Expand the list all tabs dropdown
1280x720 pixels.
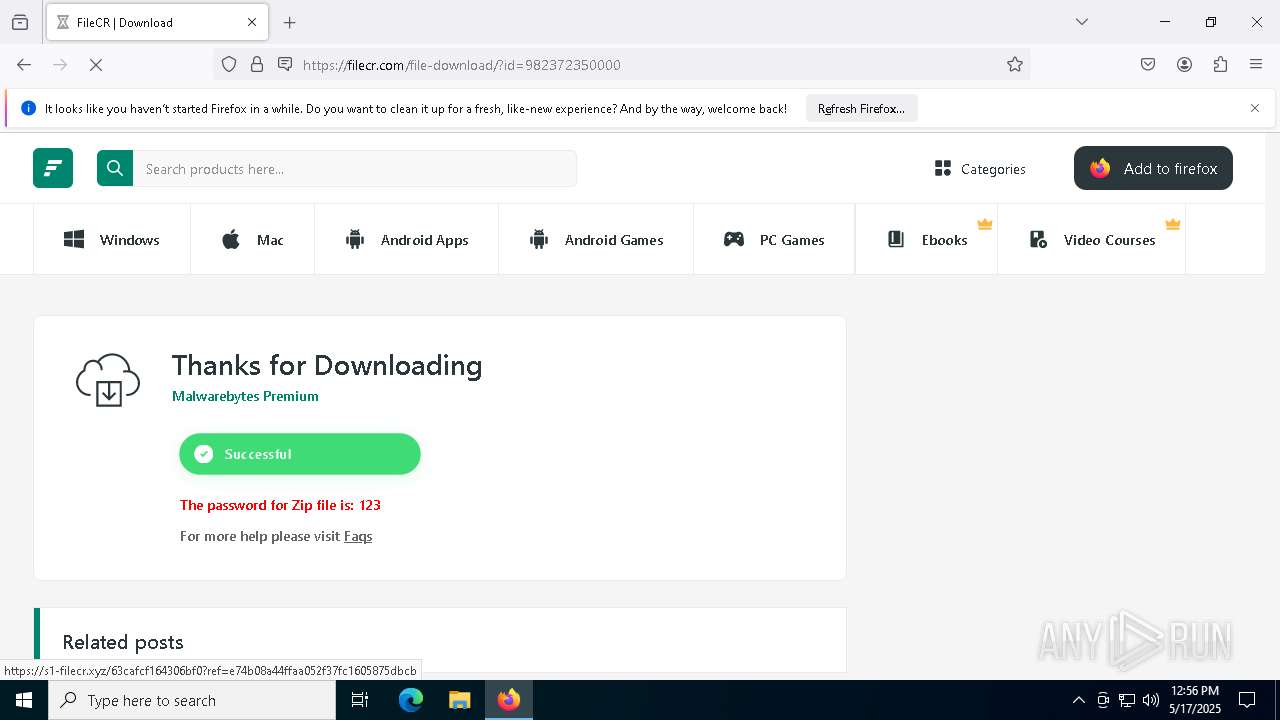(1081, 22)
